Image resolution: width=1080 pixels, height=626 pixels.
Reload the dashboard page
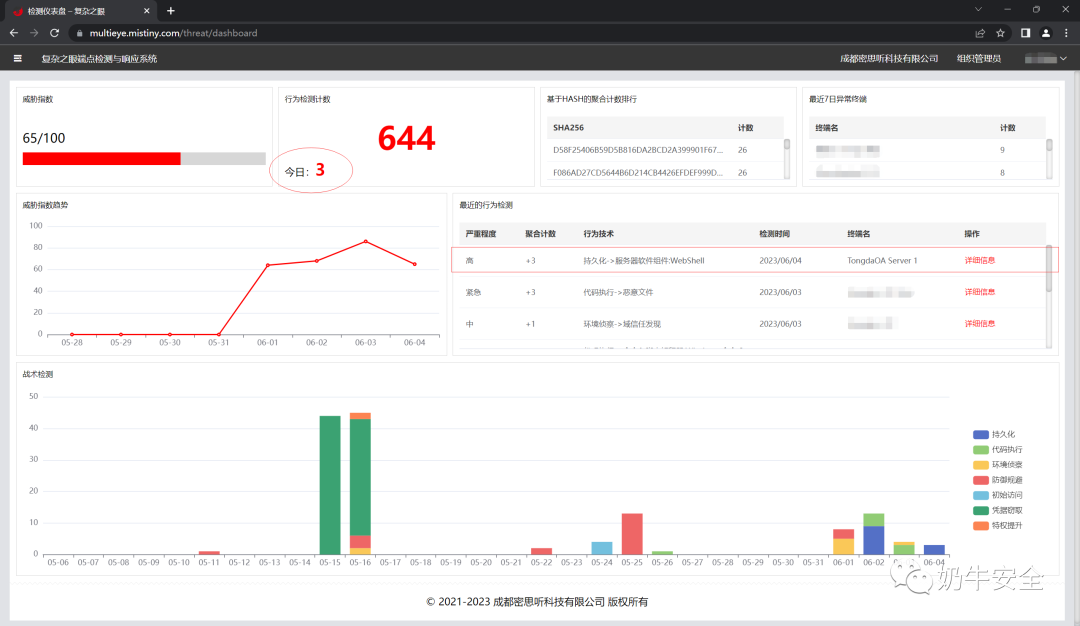click(54, 32)
